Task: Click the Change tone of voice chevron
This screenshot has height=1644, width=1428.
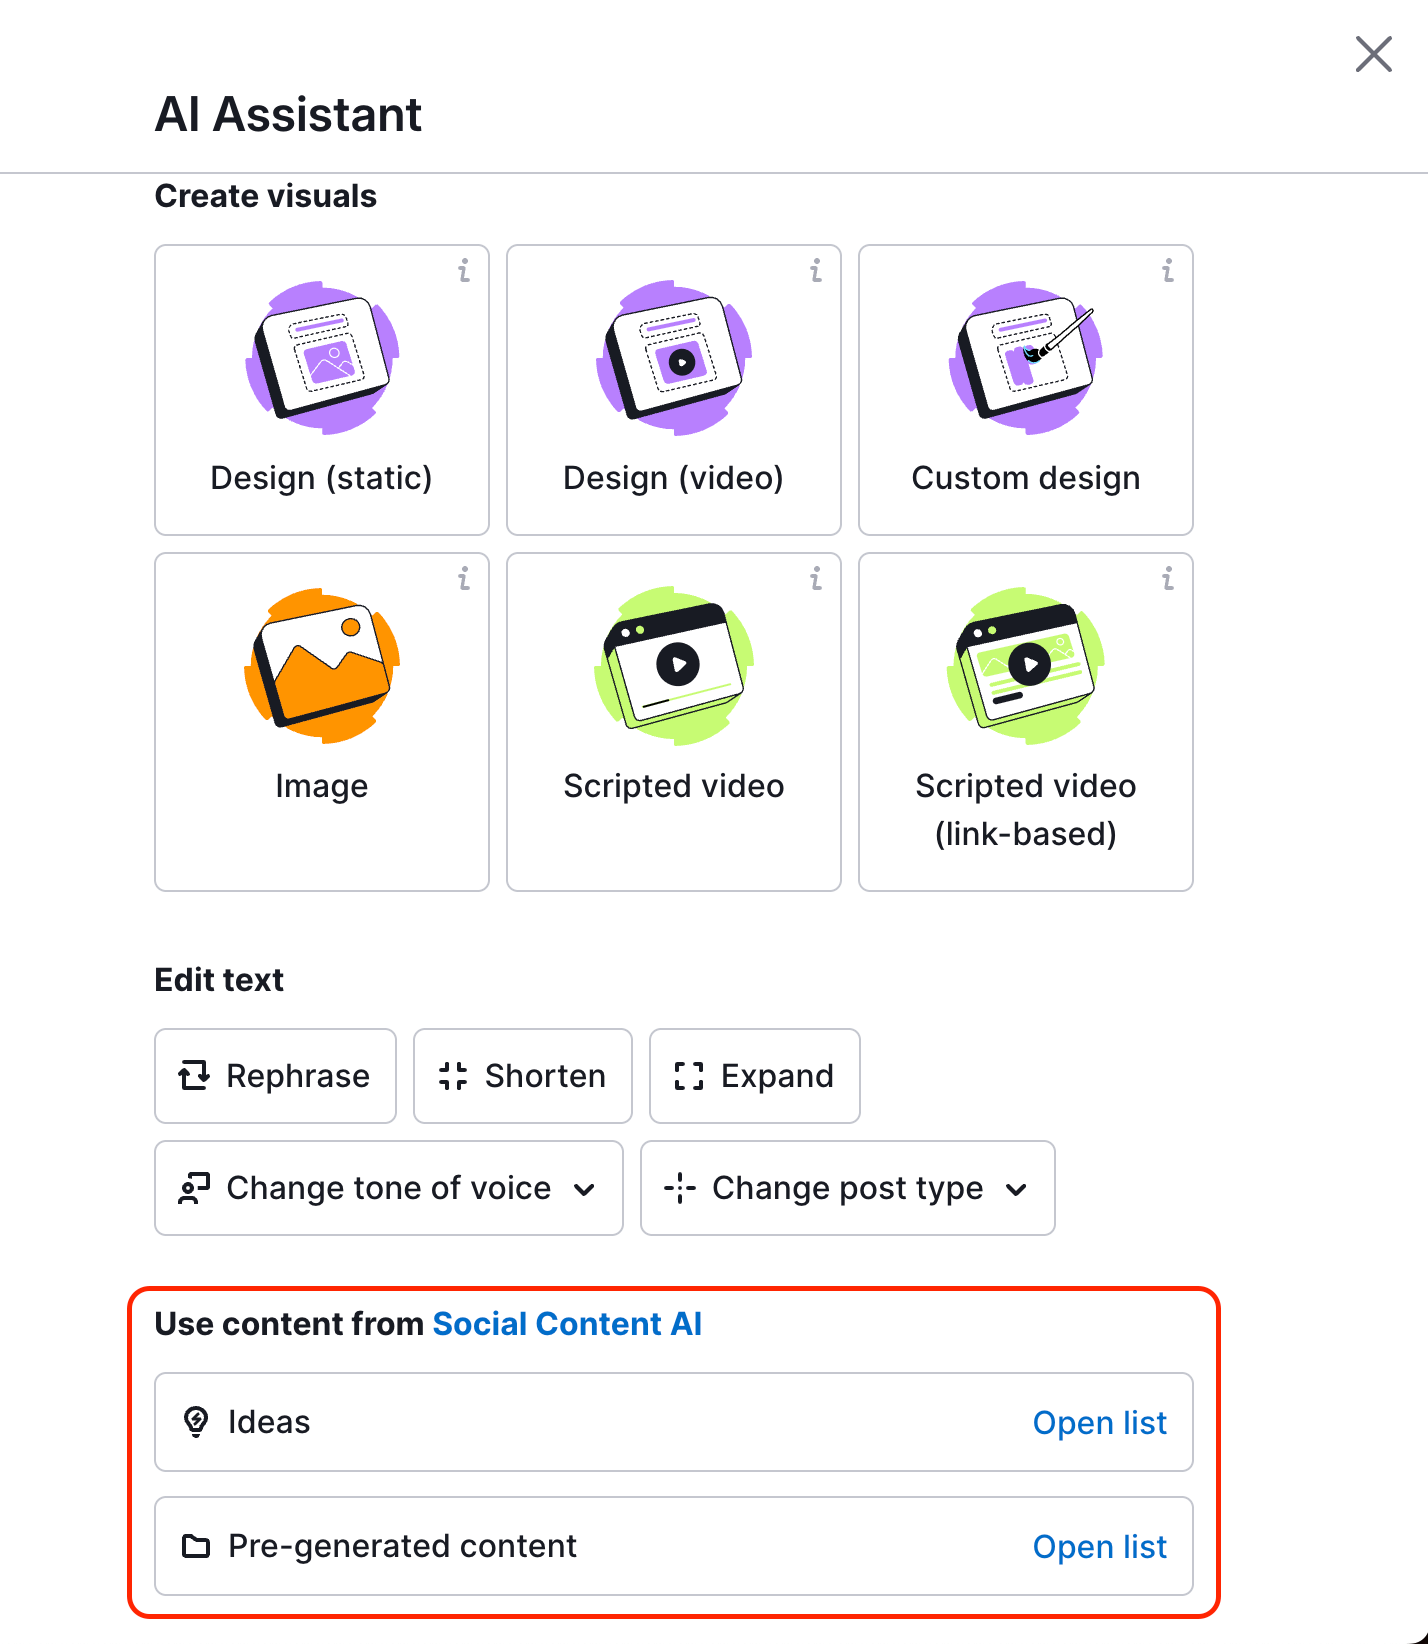Action: tap(585, 1189)
